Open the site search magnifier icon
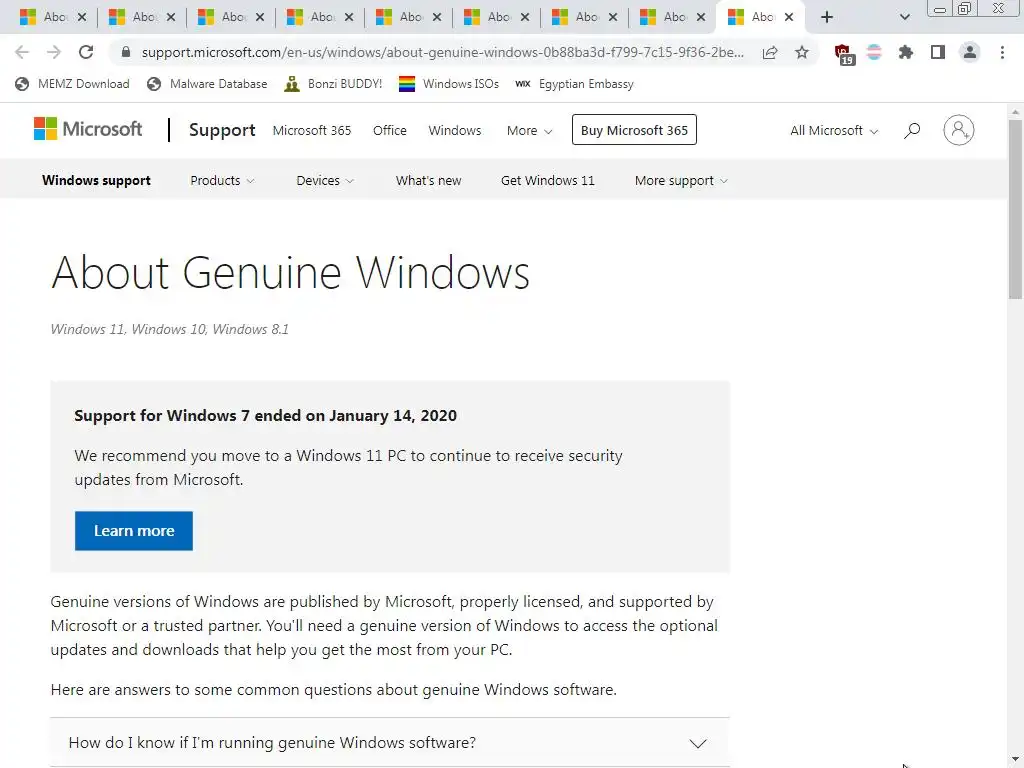The image size is (1024, 768). pos(912,131)
